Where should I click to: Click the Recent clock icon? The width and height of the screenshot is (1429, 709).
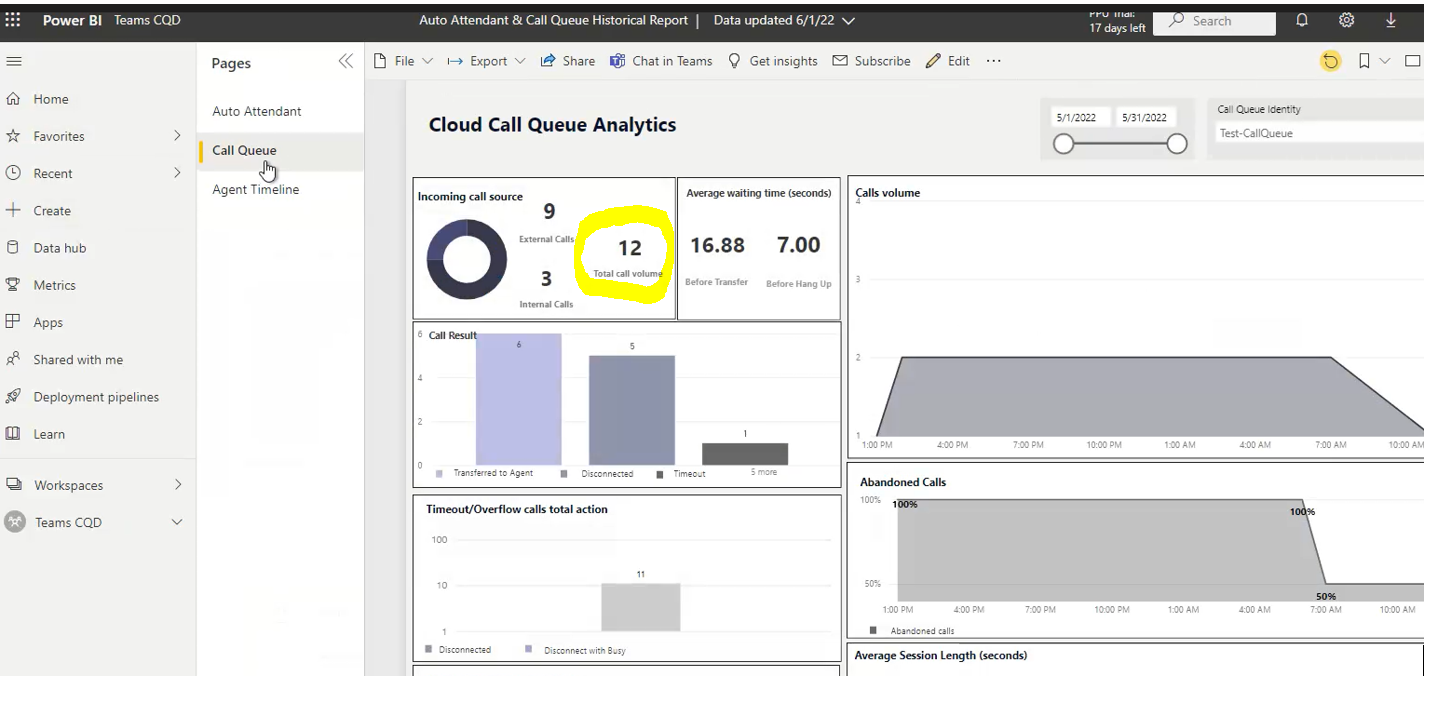tap(13, 173)
